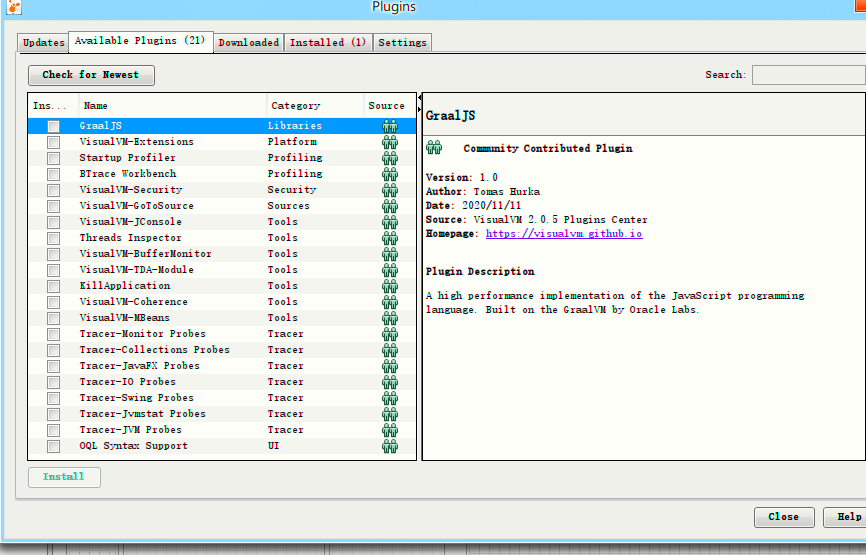Click the Check for Newest button
Viewport: 866px width, 555px height.
click(91, 75)
